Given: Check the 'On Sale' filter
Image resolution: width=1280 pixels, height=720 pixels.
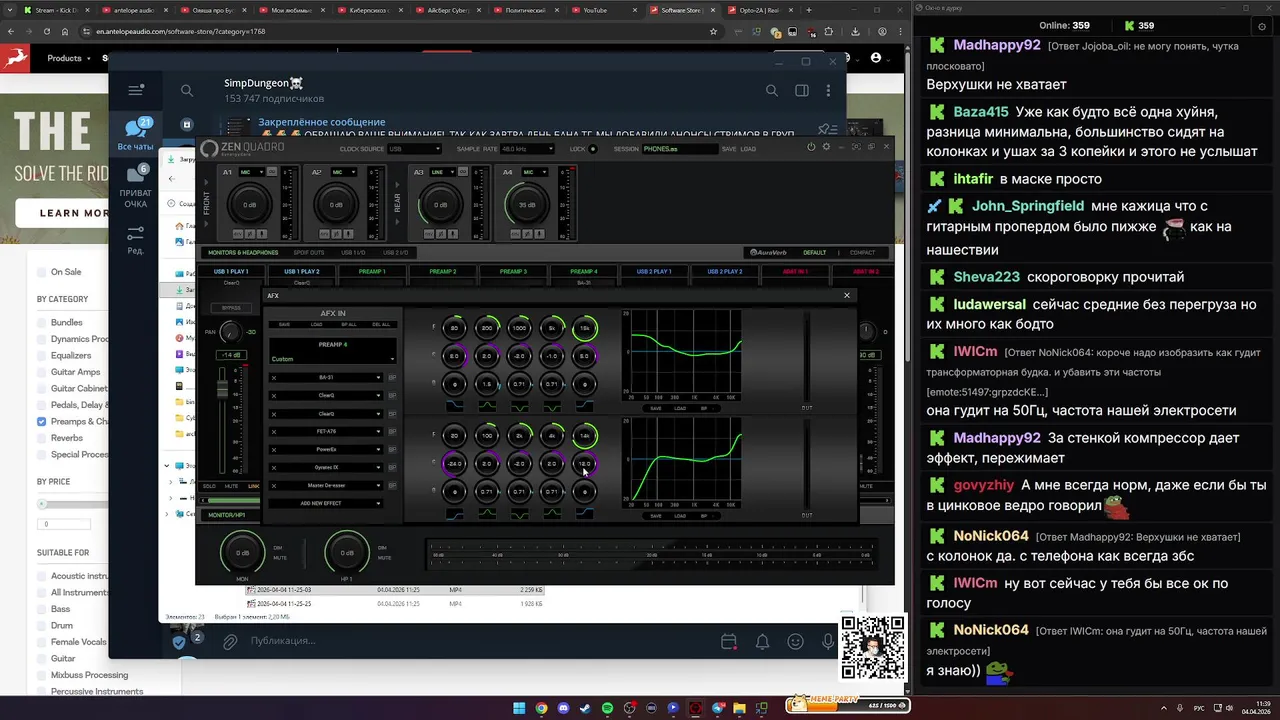Looking at the screenshot, I should [42, 272].
